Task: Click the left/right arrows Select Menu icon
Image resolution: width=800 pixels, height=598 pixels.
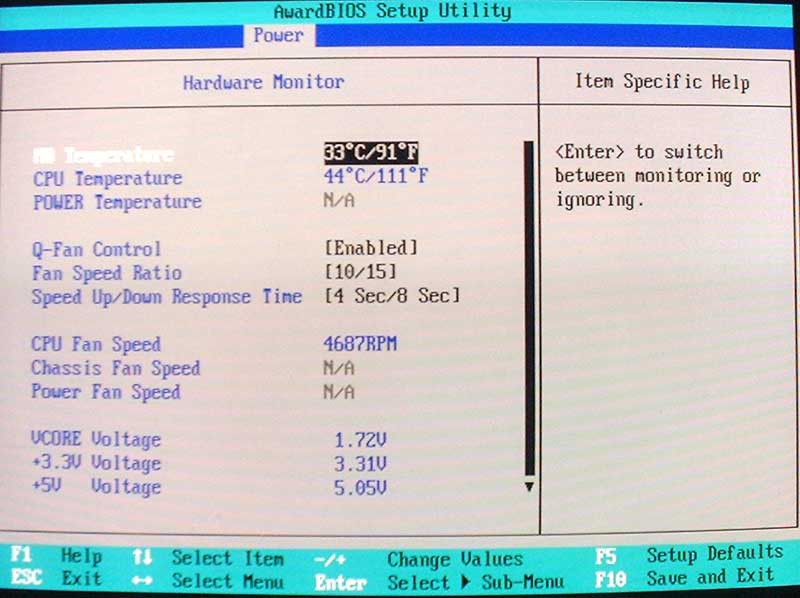Action: [x=143, y=580]
